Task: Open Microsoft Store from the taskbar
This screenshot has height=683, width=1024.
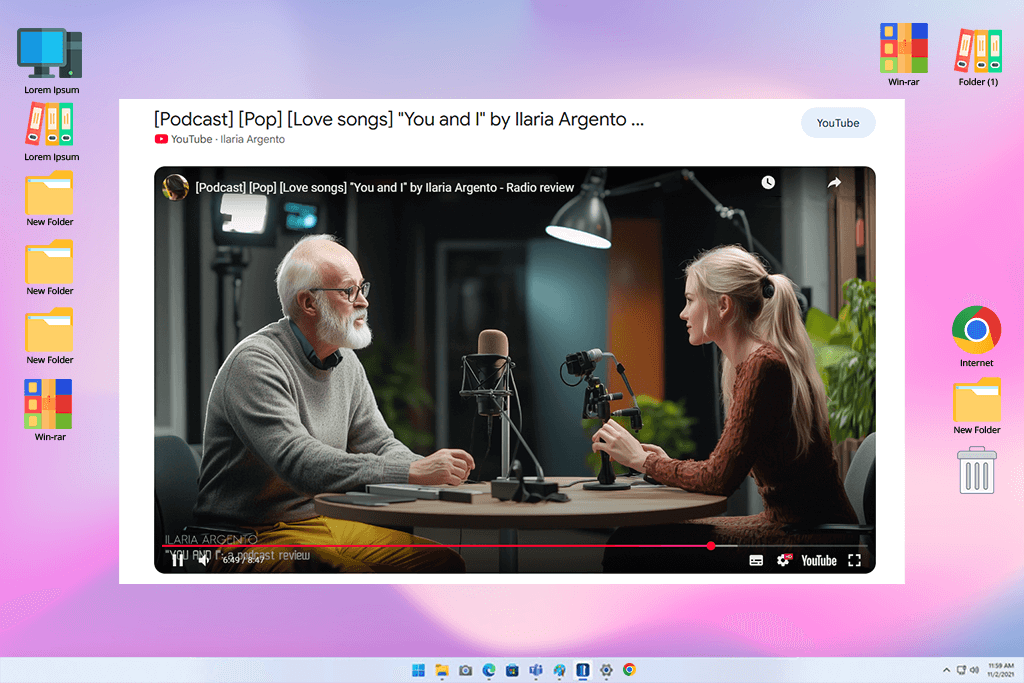Action: point(513,670)
